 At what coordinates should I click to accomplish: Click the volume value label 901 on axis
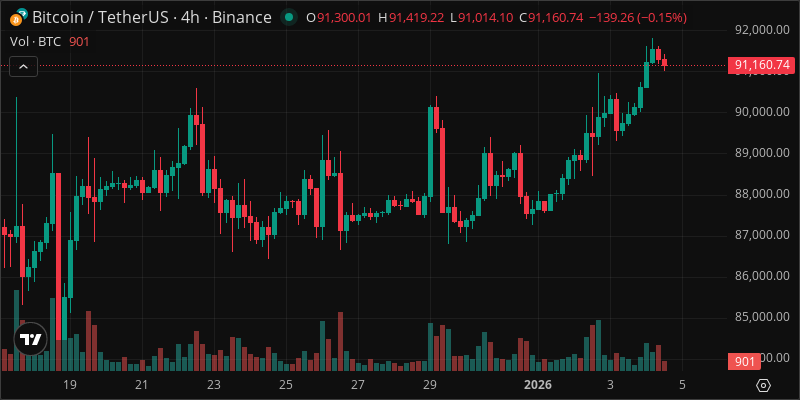point(744,362)
